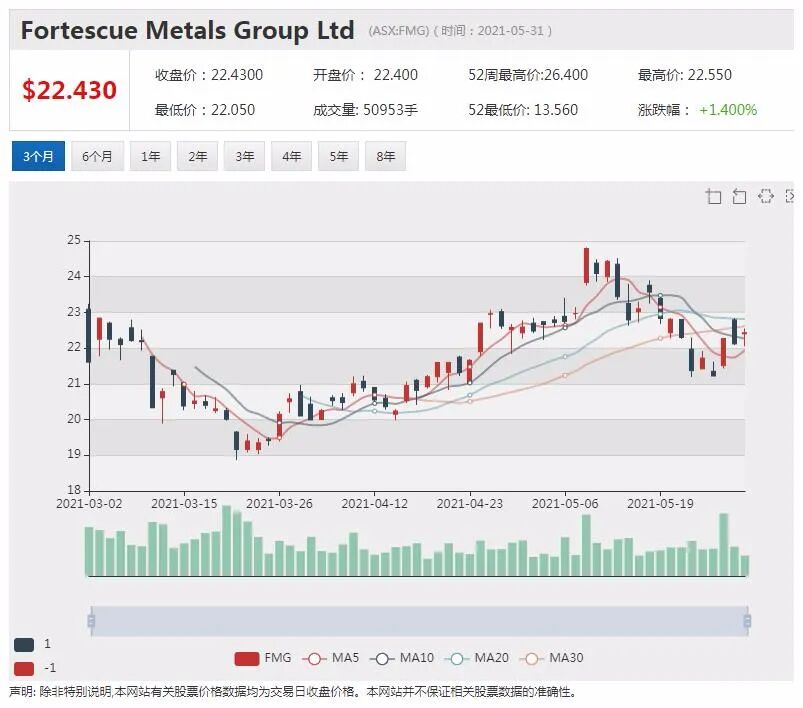
Task: Click the 52周最高价 26.400 value
Action: point(528,75)
